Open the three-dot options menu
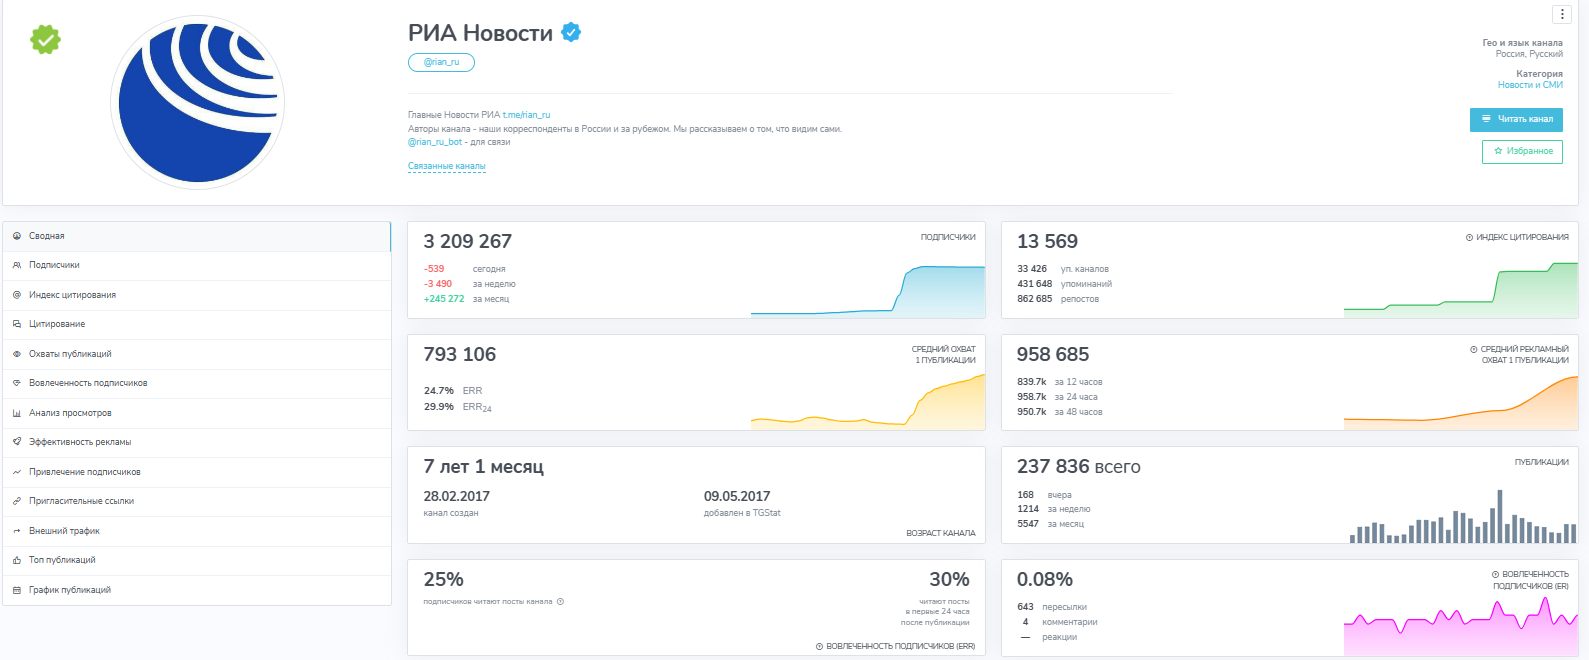Image resolution: width=1589 pixels, height=660 pixels. tap(1562, 14)
